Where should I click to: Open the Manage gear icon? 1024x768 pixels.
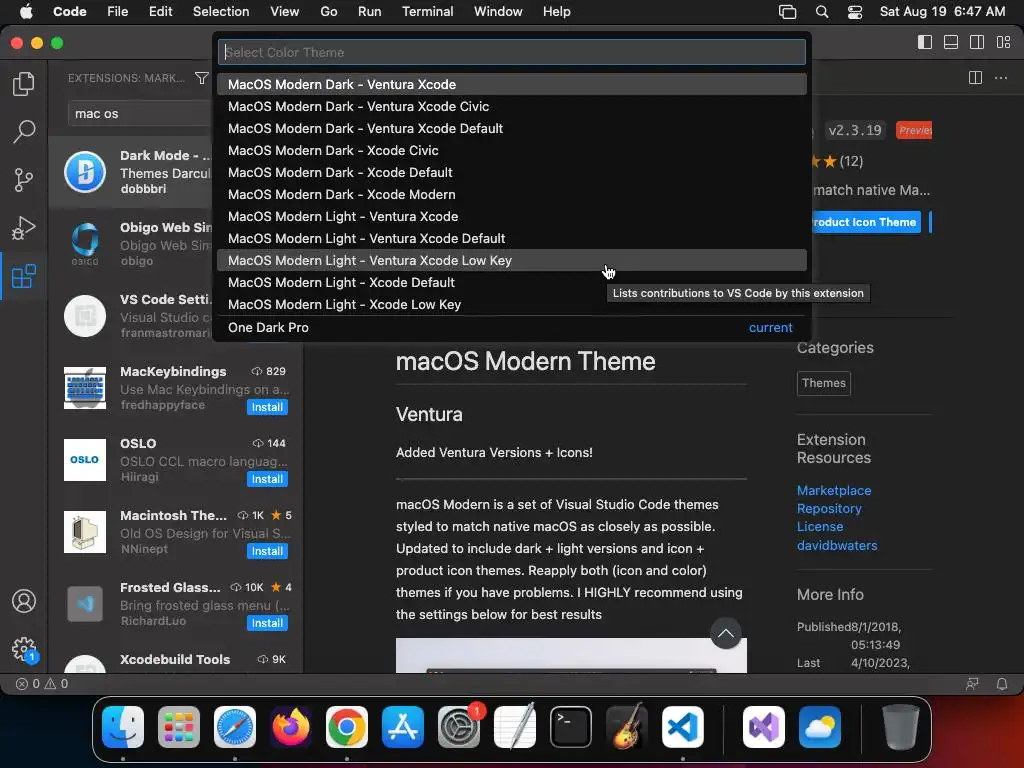tap(24, 649)
